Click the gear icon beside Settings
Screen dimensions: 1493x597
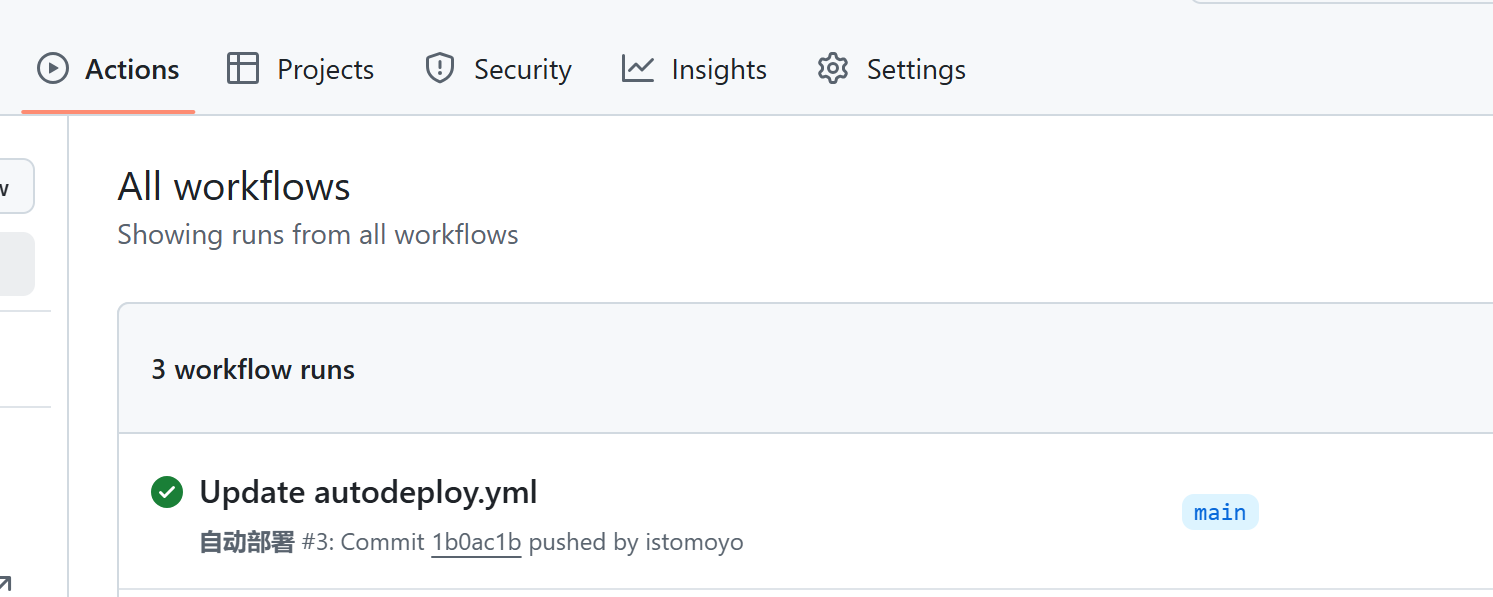pos(832,69)
